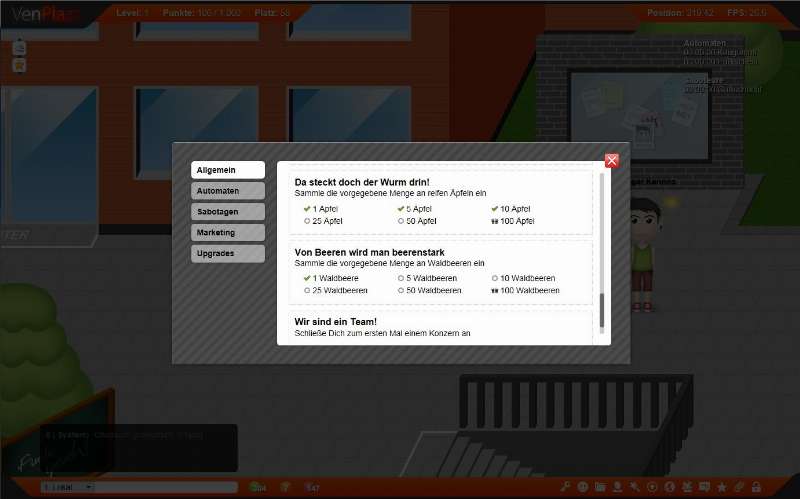Click the '100 Apfel' trophy marker
This screenshot has width=800, height=499.
point(494,221)
